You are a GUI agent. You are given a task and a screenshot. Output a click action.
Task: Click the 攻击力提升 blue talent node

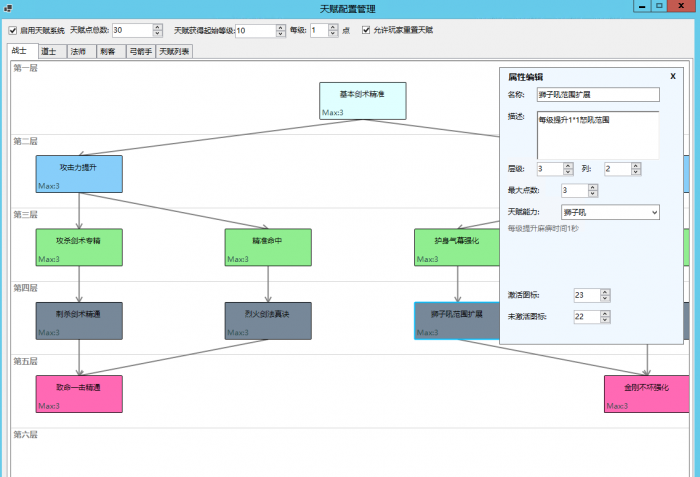pyautogui.click(x=79, y=173)
